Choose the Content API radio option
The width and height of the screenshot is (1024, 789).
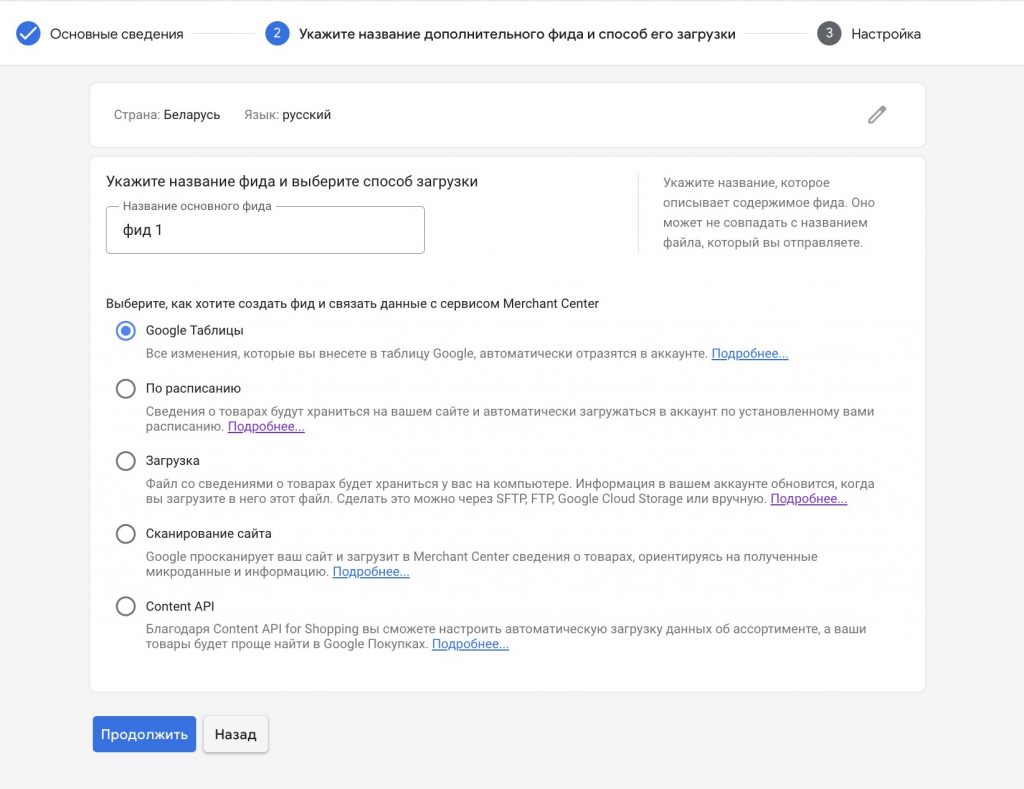coord(125,606)
